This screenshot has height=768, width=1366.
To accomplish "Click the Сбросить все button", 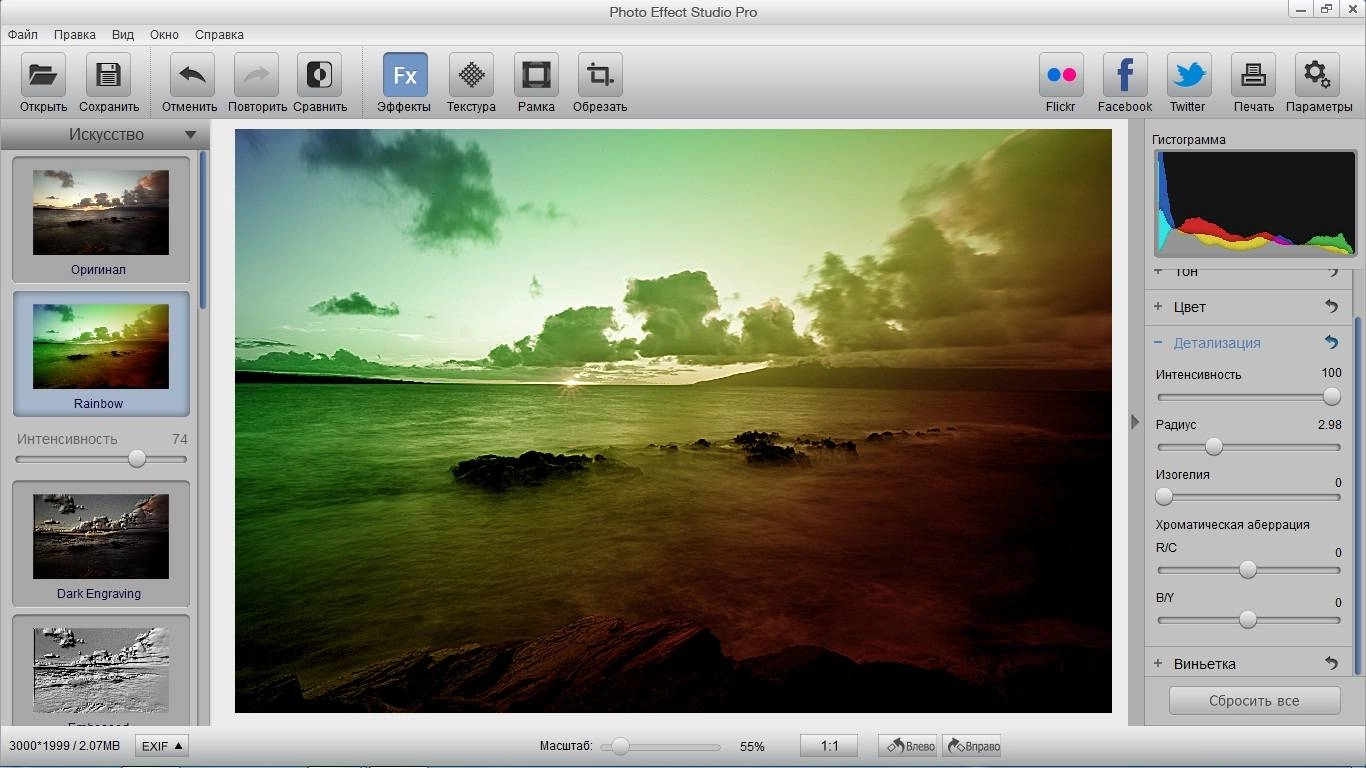I will [x=1254, y=700].
